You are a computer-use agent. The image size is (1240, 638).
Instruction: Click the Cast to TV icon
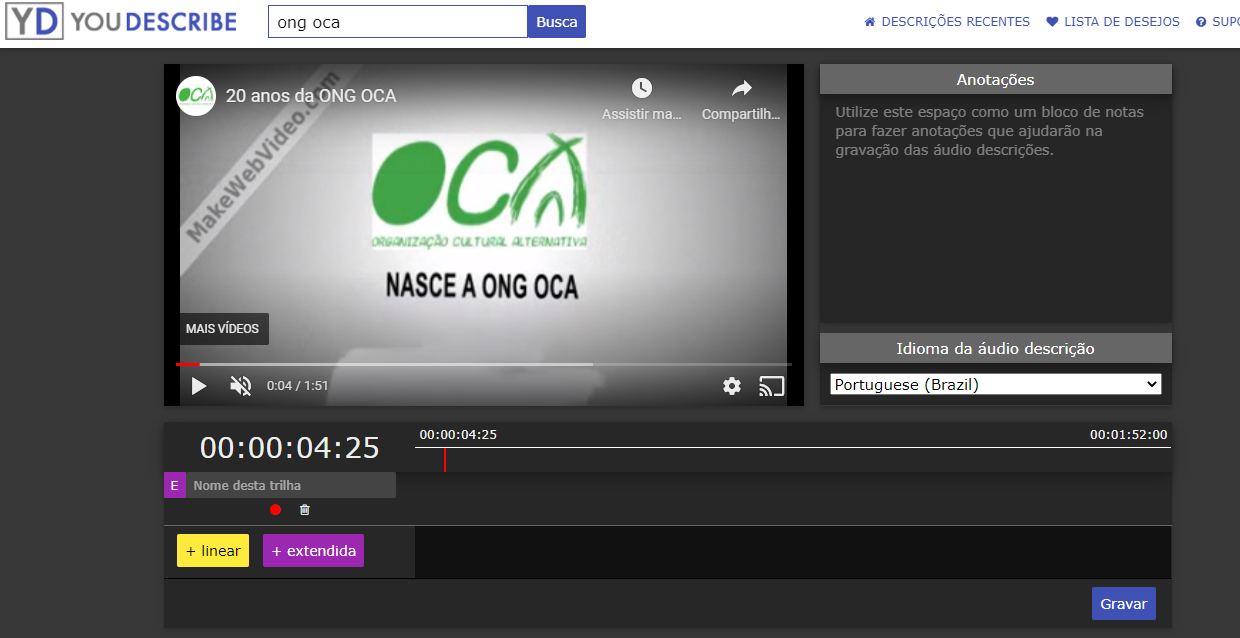[771, 386]
